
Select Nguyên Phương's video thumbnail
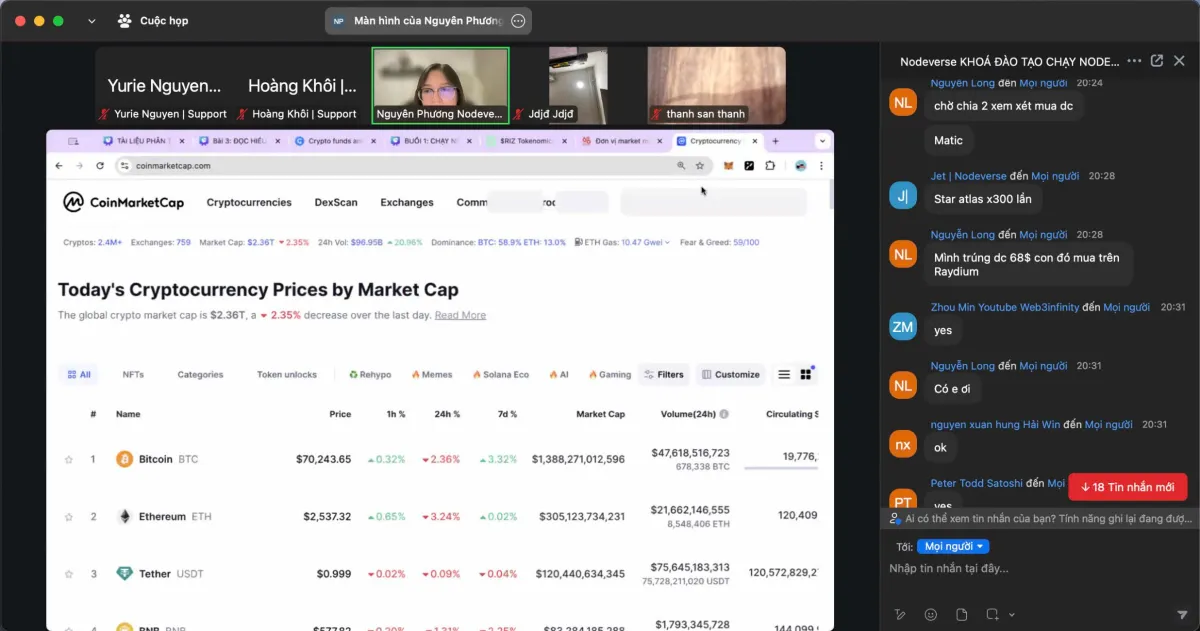(440, 85)
